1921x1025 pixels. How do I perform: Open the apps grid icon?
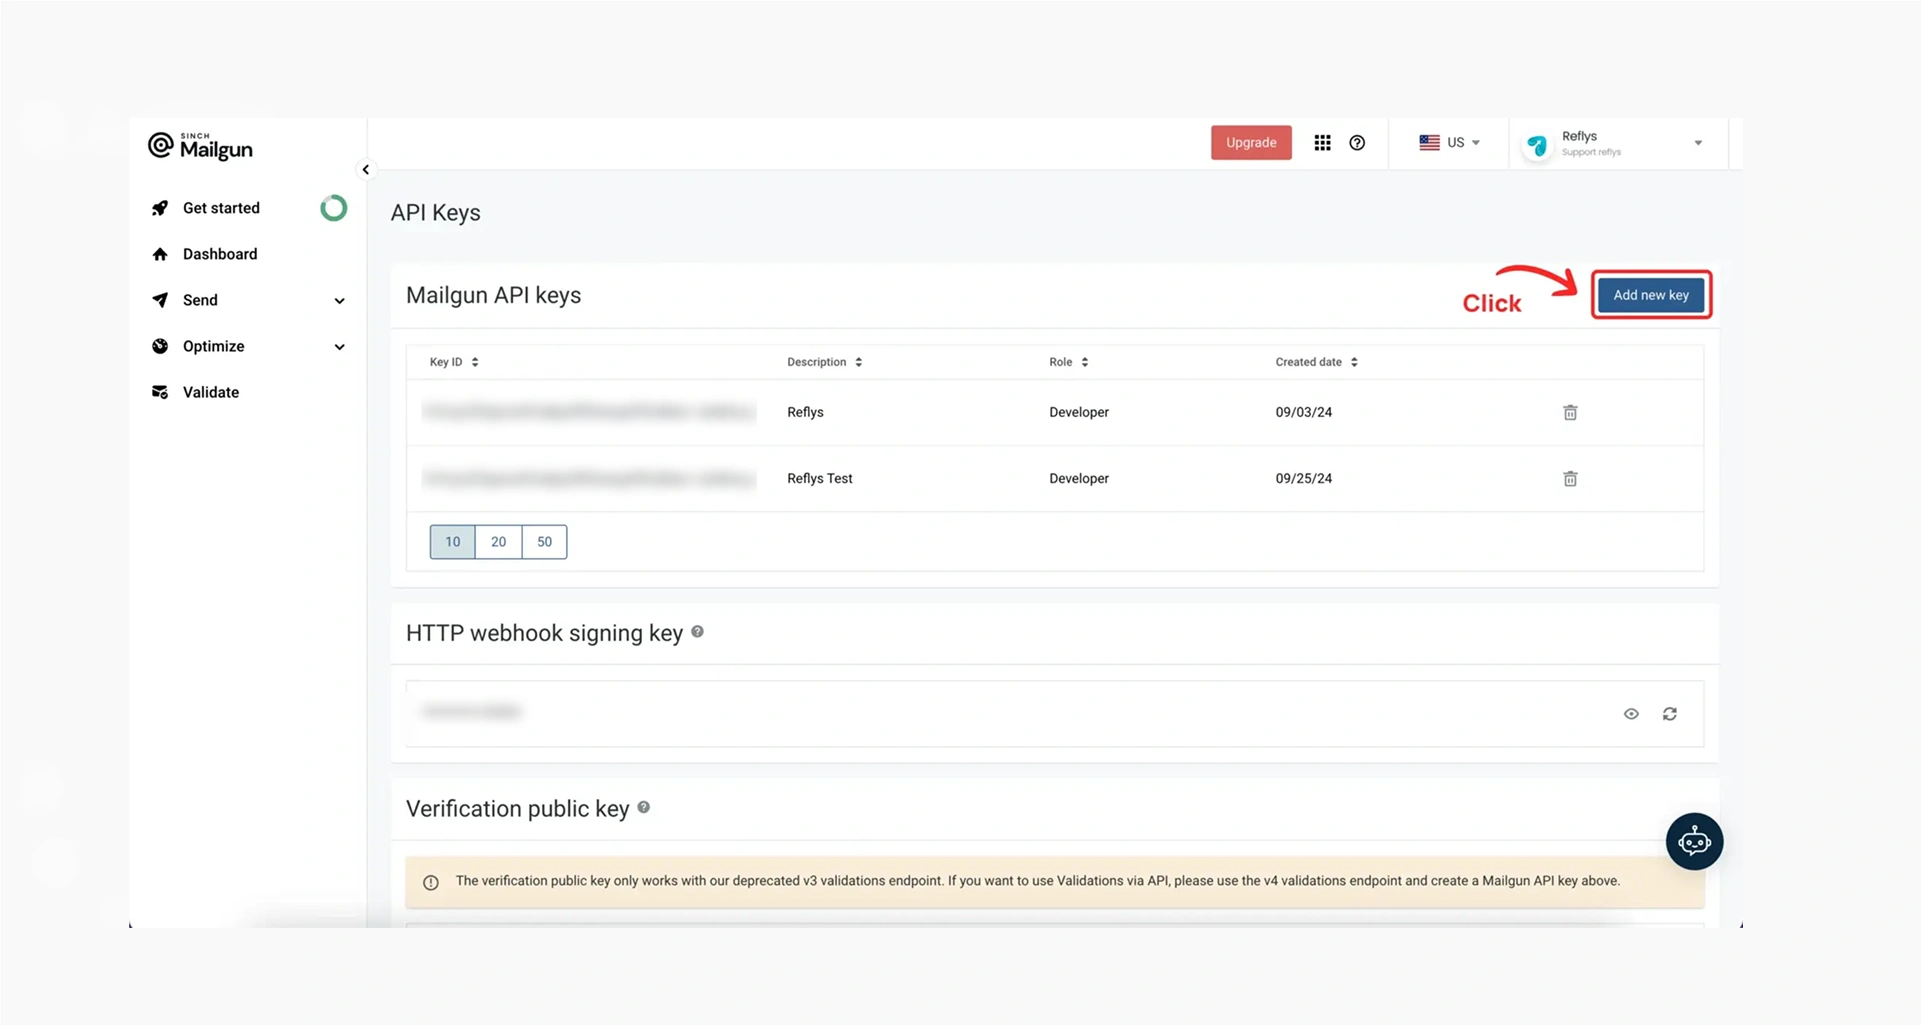point(1322,143)
